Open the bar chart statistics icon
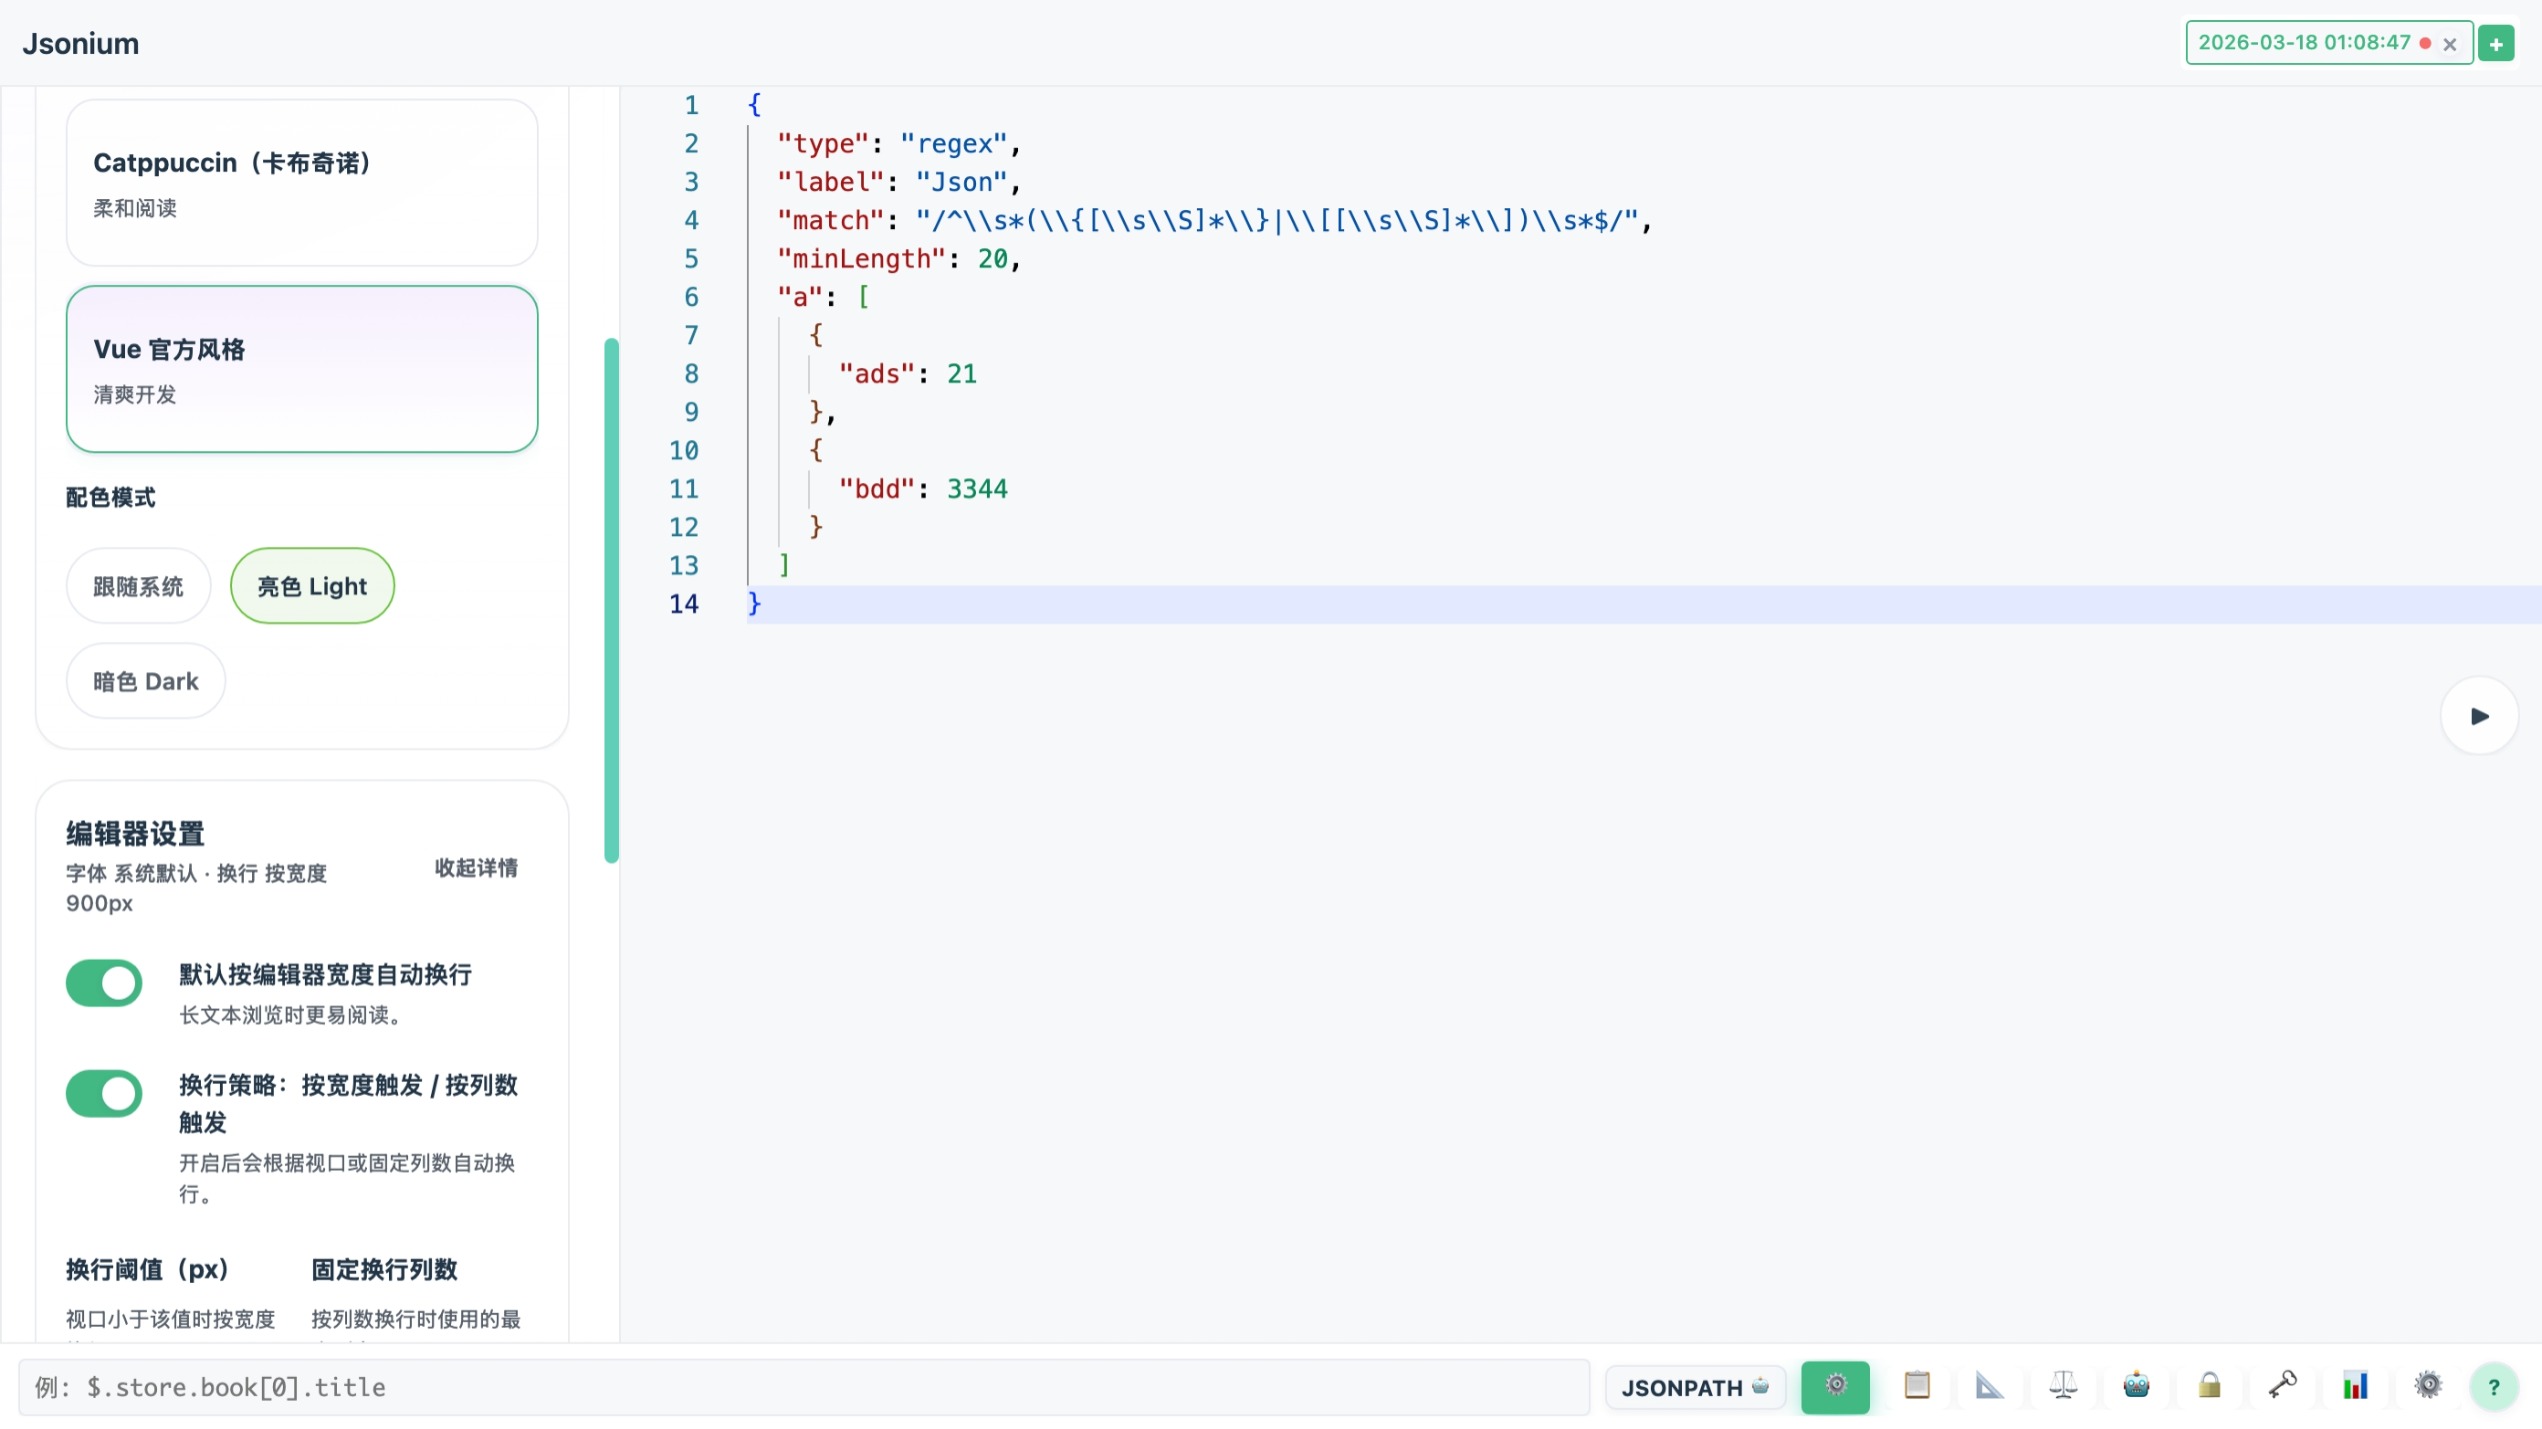The height and width of the screenshot is (1429, 2542). click(2355, 1386)
